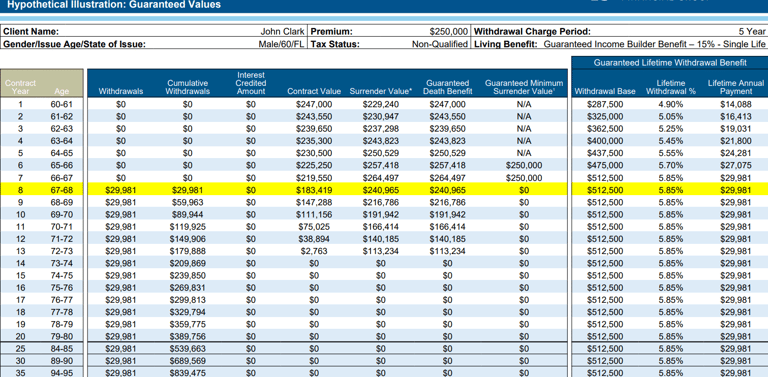Click the Guaranteed Lifetime Withdrawal Benefit header

tap(670, 63)
